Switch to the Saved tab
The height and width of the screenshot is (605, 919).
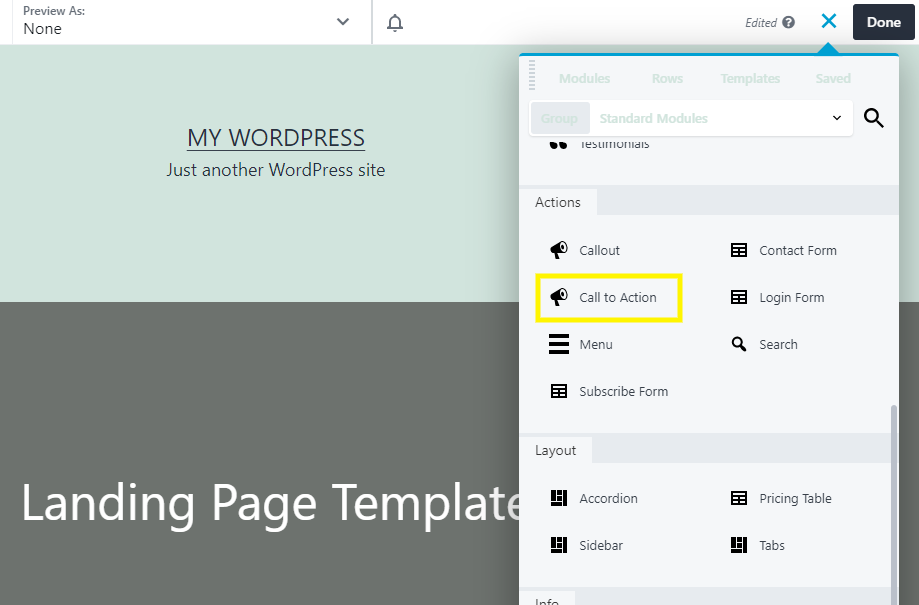click(x=833, y=78)
